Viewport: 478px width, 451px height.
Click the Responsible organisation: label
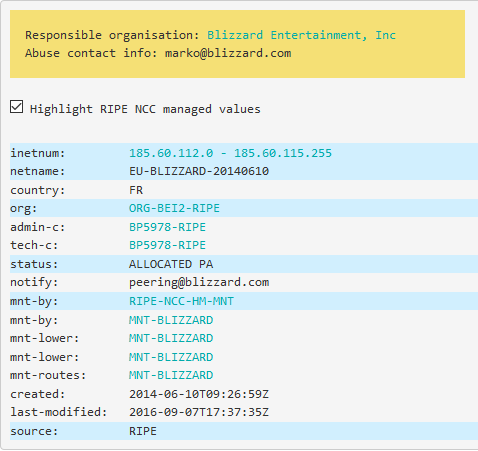click(x=112, y=35)
